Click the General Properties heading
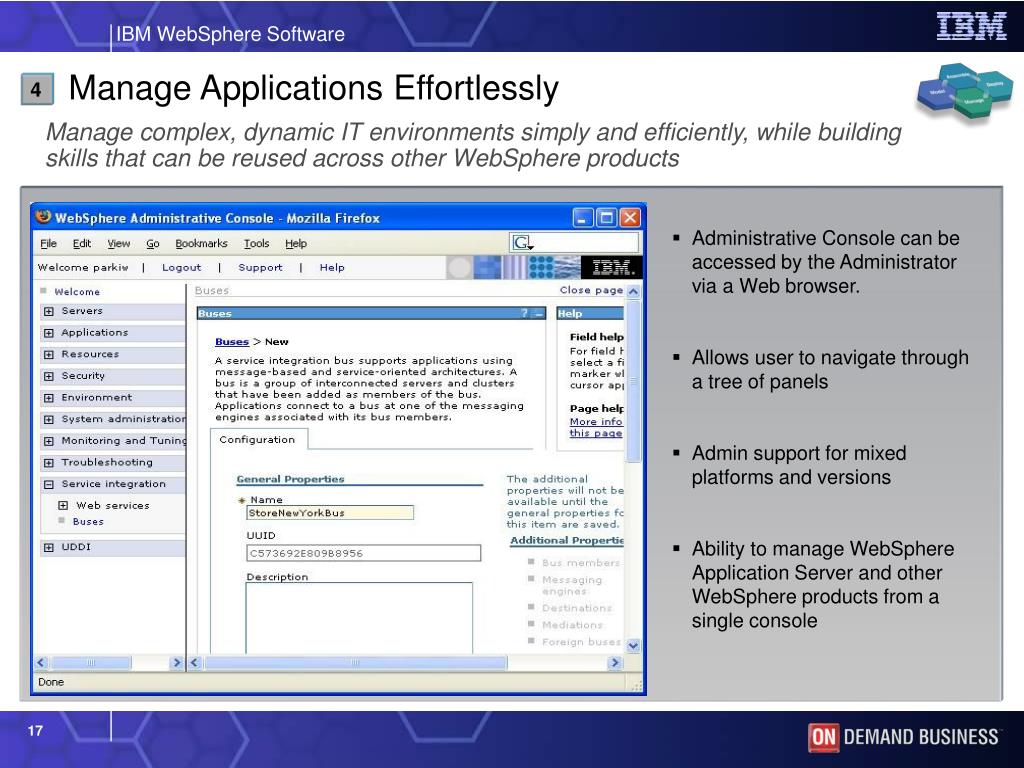The height and width of the screenshot is (768, 1024). pos(290,479)
